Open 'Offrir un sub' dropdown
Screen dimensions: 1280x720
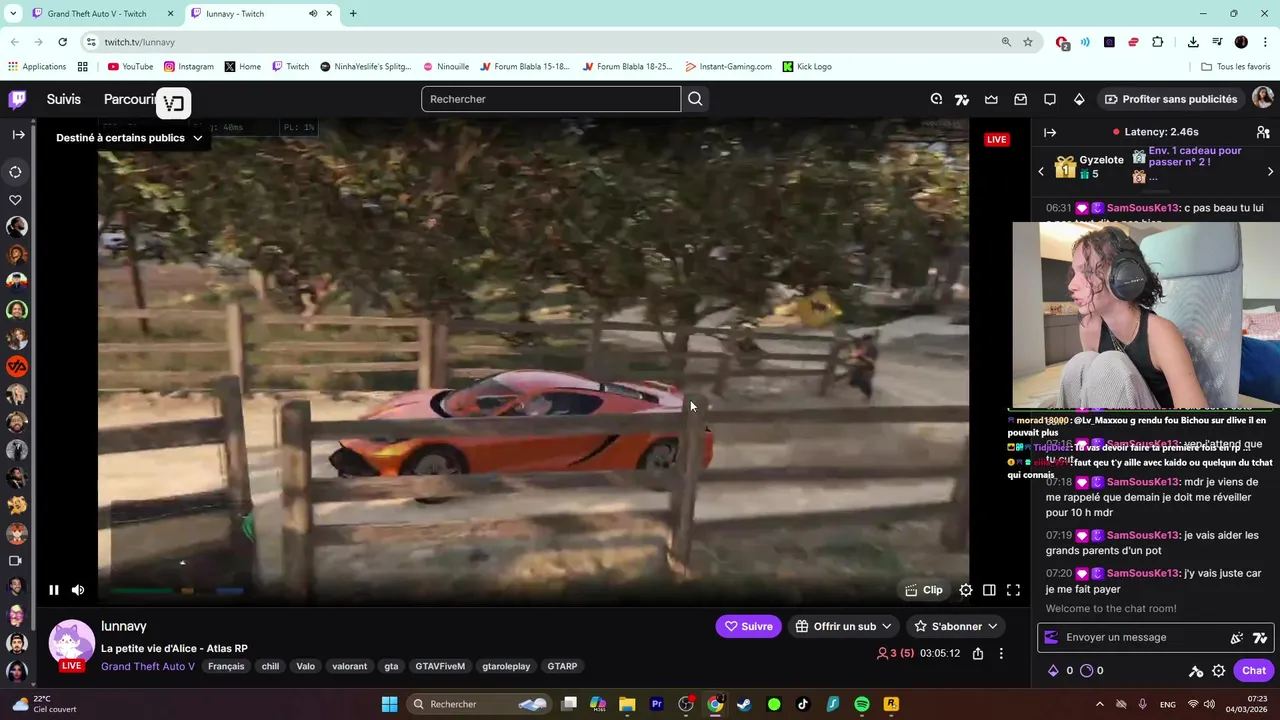pyautogui.click(x=842, y=627)
